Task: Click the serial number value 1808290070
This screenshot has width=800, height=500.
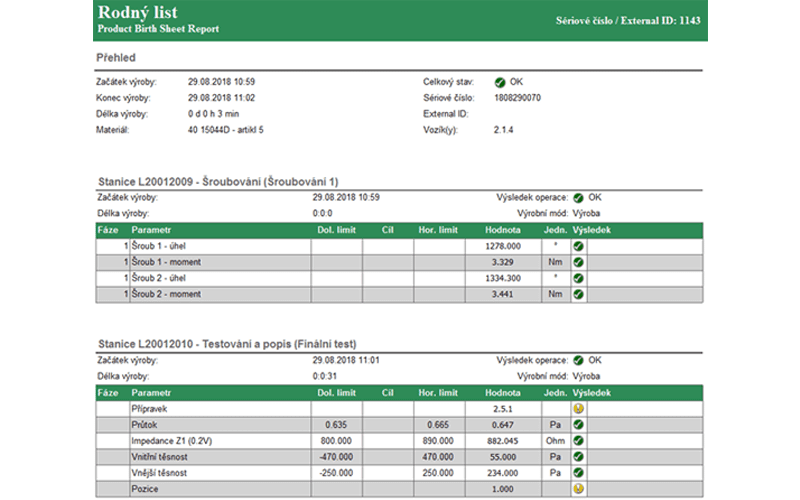Action: 518,98
